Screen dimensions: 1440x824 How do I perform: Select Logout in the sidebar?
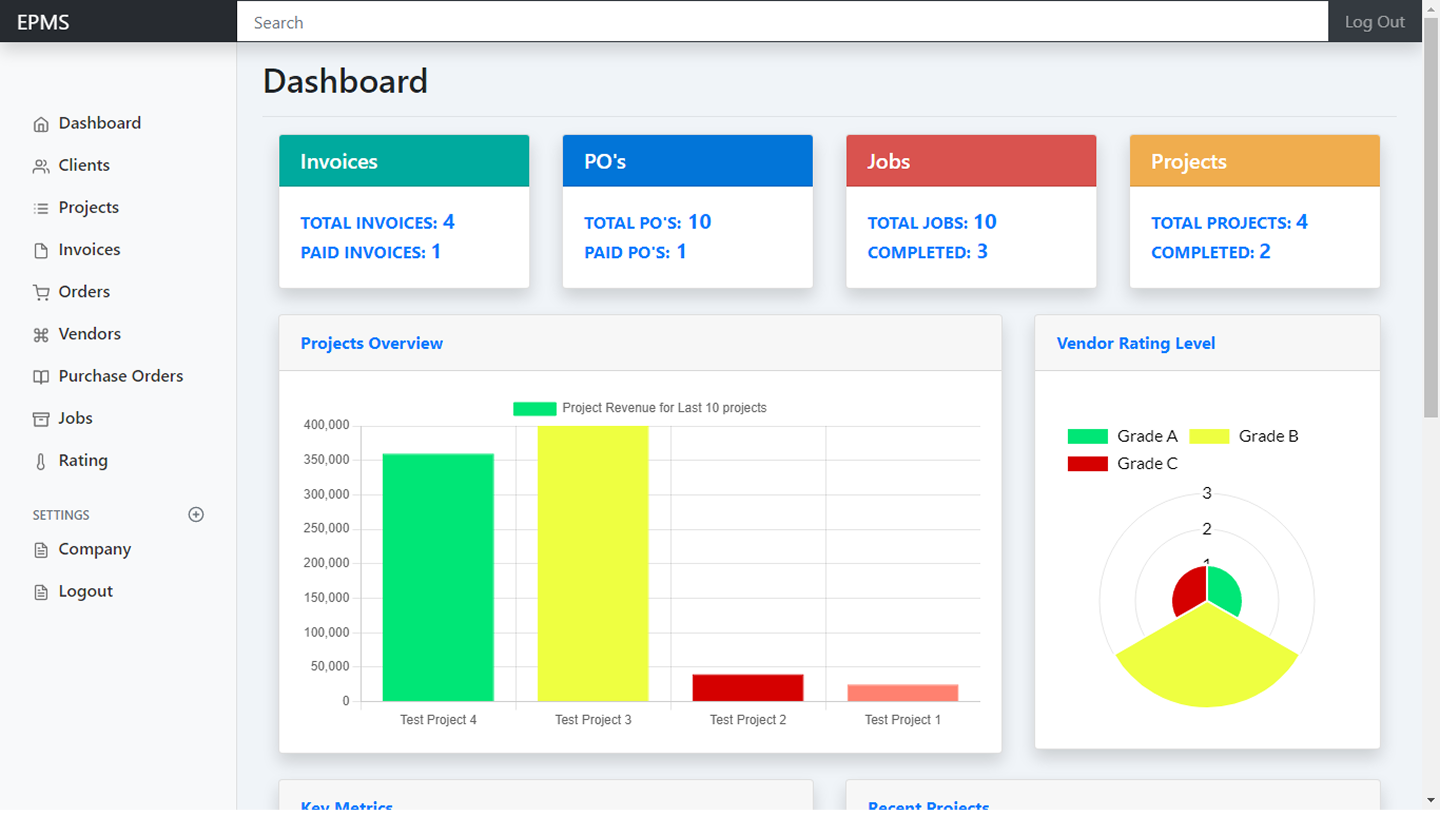(85, 591)
